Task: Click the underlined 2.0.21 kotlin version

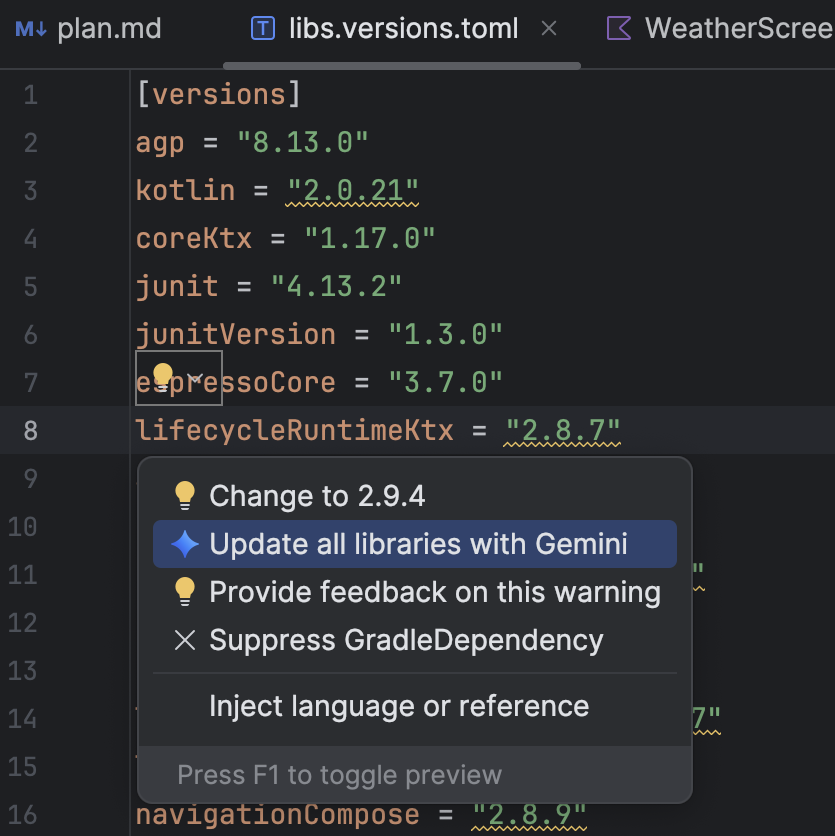Action: 351,190
